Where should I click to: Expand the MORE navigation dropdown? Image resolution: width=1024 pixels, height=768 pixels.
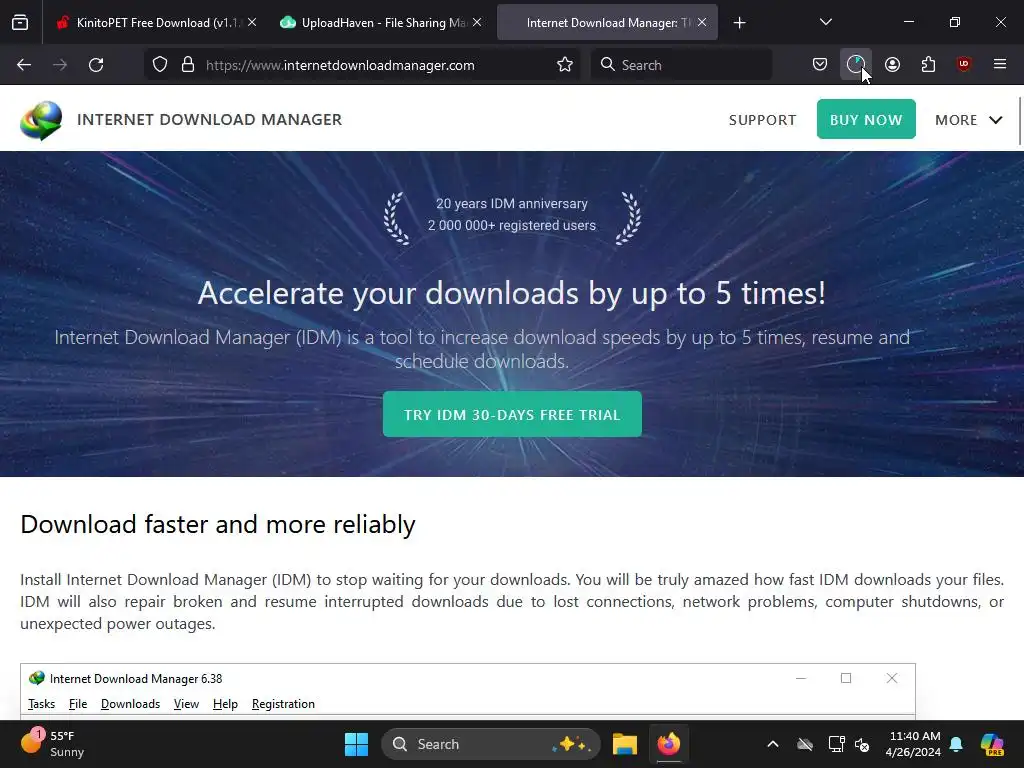[968, 120]
